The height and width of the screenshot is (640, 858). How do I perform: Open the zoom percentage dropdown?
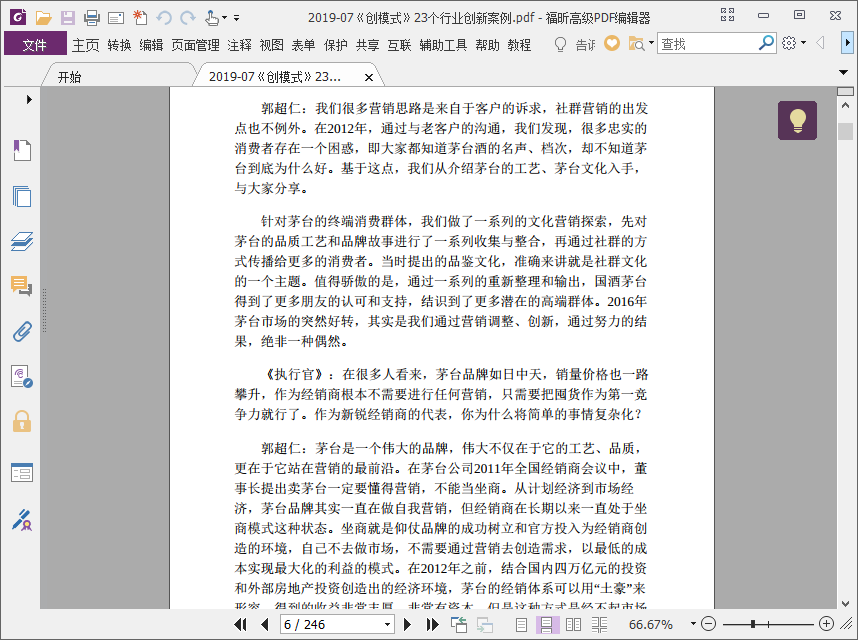[693, 624]
